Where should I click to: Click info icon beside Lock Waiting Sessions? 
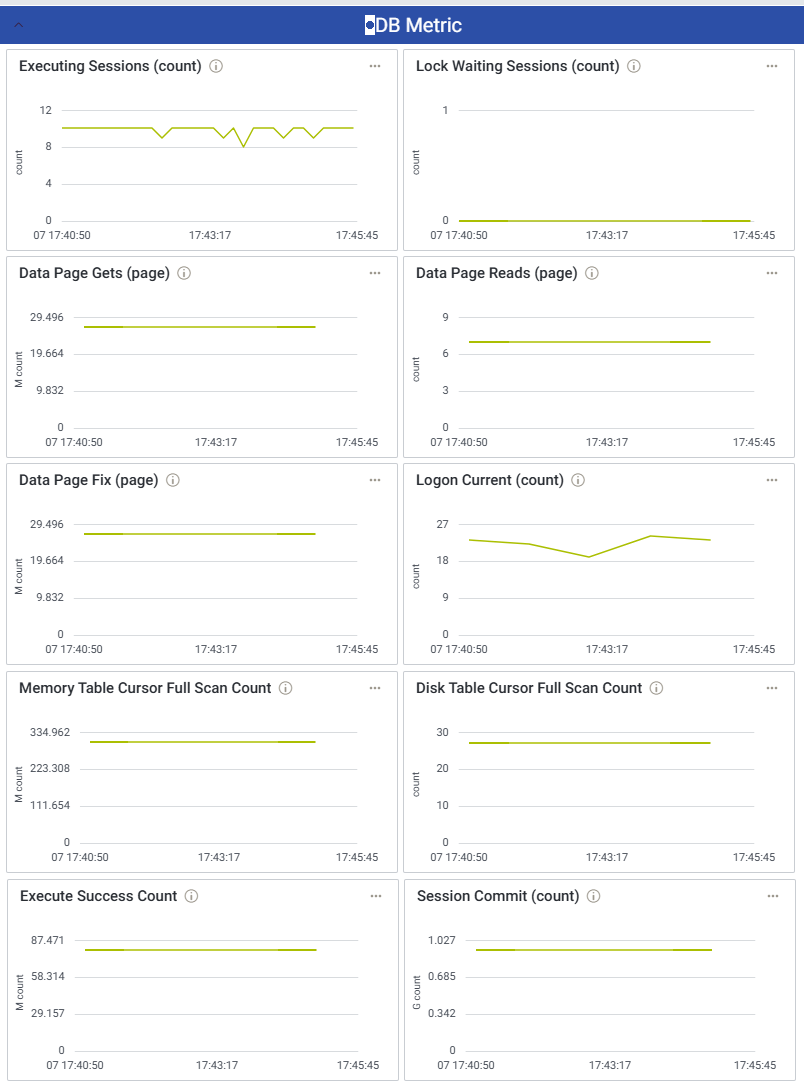point(634,66)
